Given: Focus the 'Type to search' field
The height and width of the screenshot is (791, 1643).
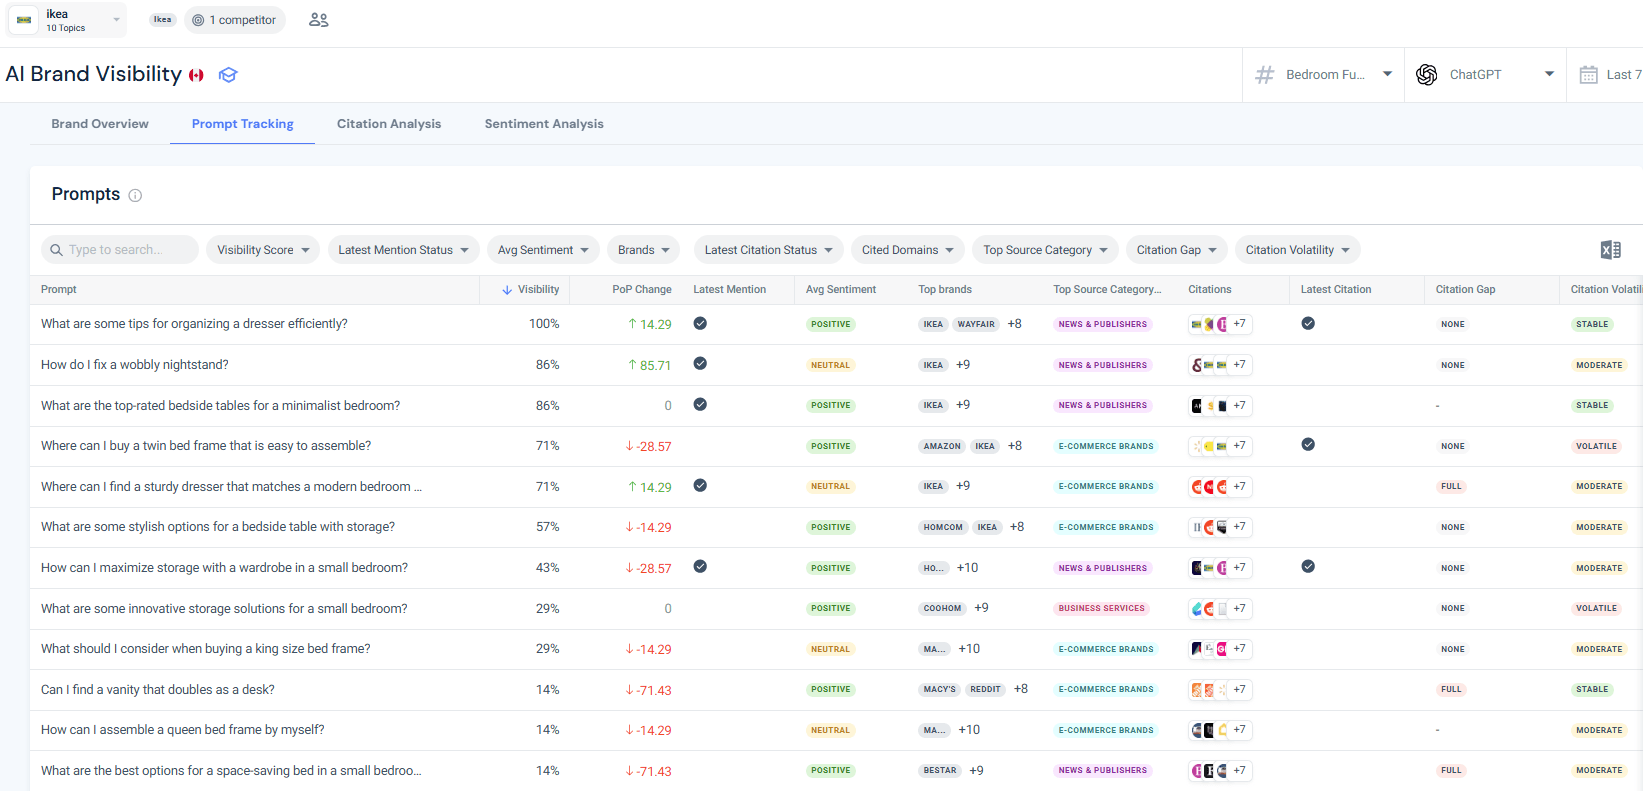Looking at the screenshot, I should [x=120, y=250].
